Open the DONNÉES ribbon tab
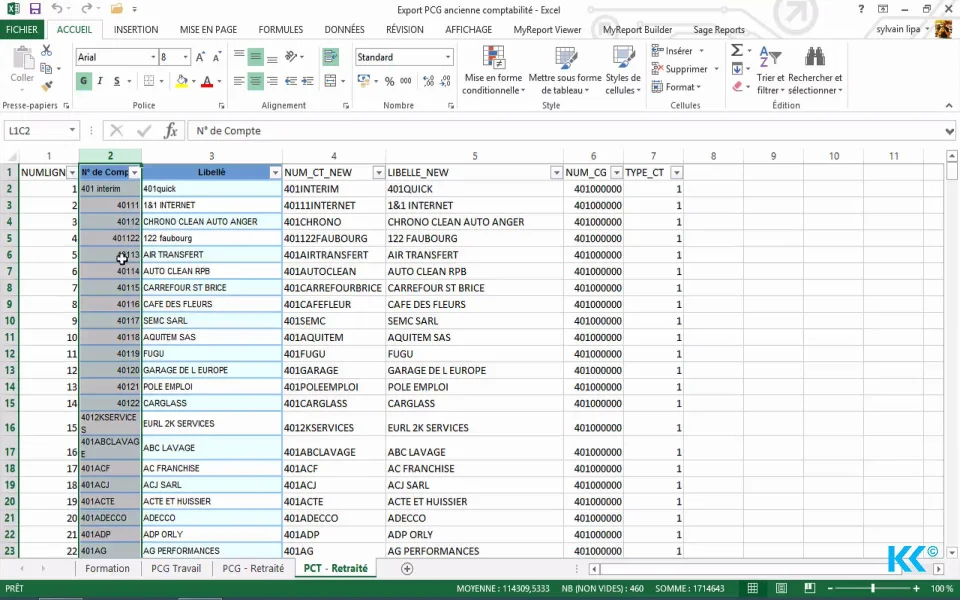960x600 pixels. (x=345, y=29)
